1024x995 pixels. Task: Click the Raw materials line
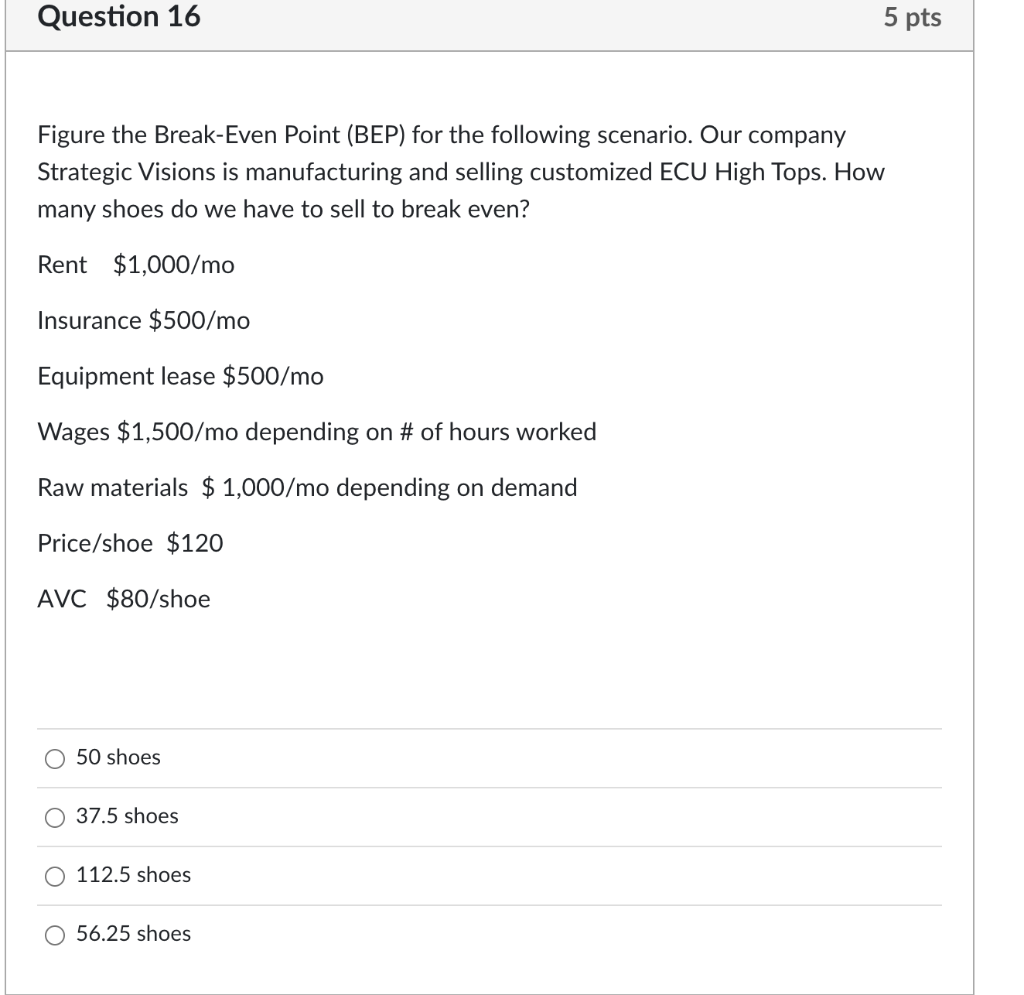click(x=307, y=488)
